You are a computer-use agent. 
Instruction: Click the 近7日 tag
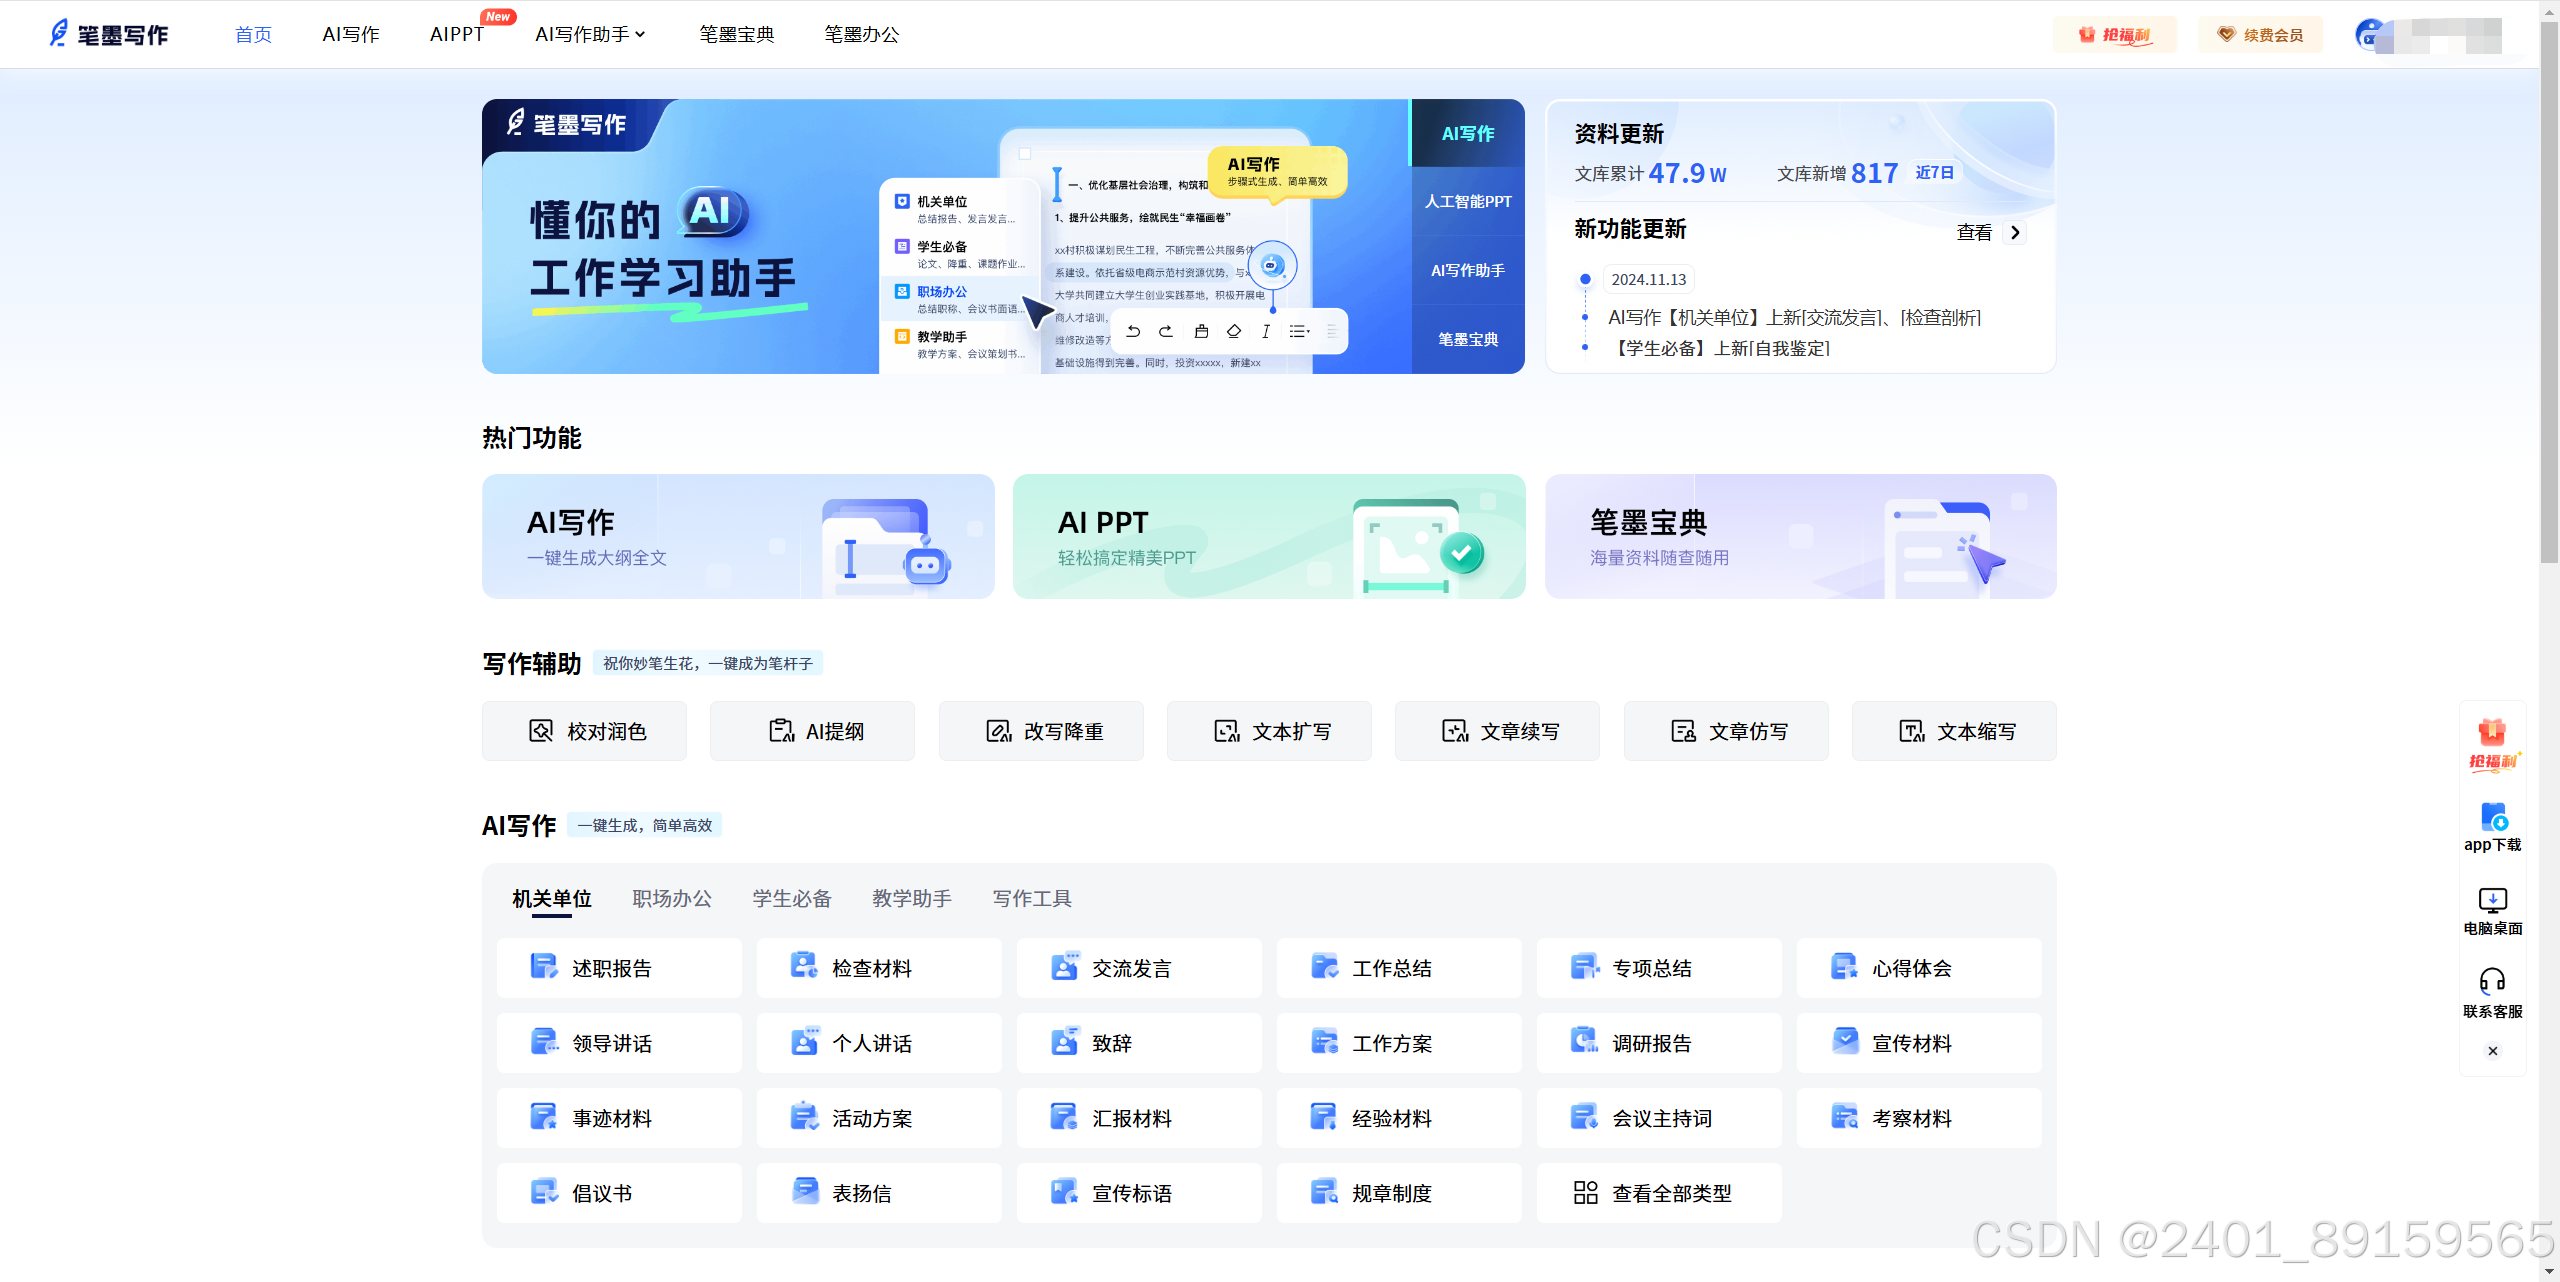tap(1934, 172)
